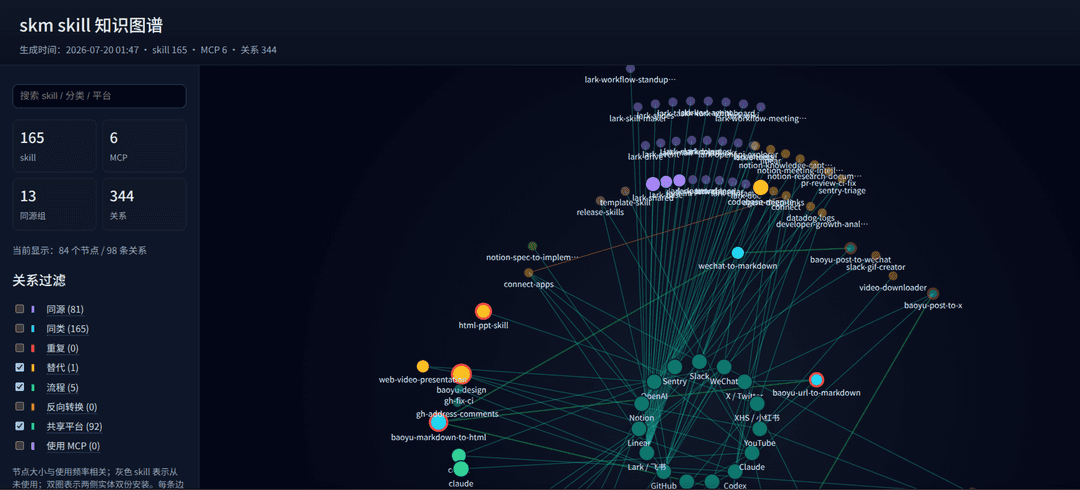
Task: Click the gh-fix-ci node label
Action: pyautogui.click(x=459, y=401)
